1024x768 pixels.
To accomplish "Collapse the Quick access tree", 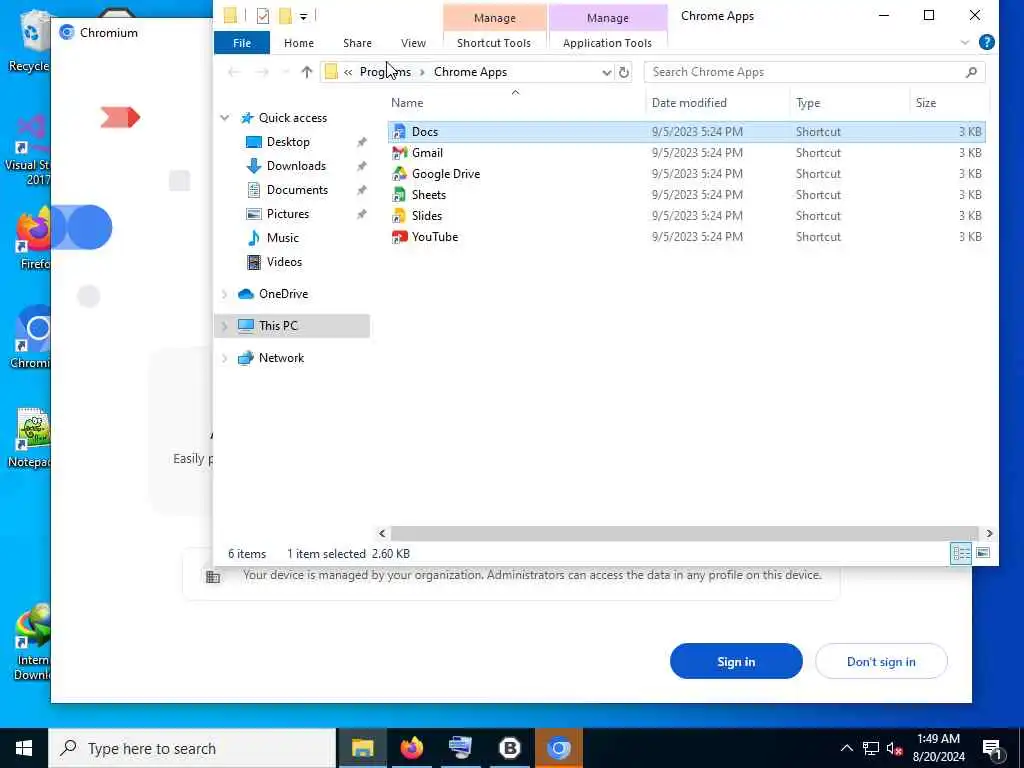I will click(x=225, y=118).
